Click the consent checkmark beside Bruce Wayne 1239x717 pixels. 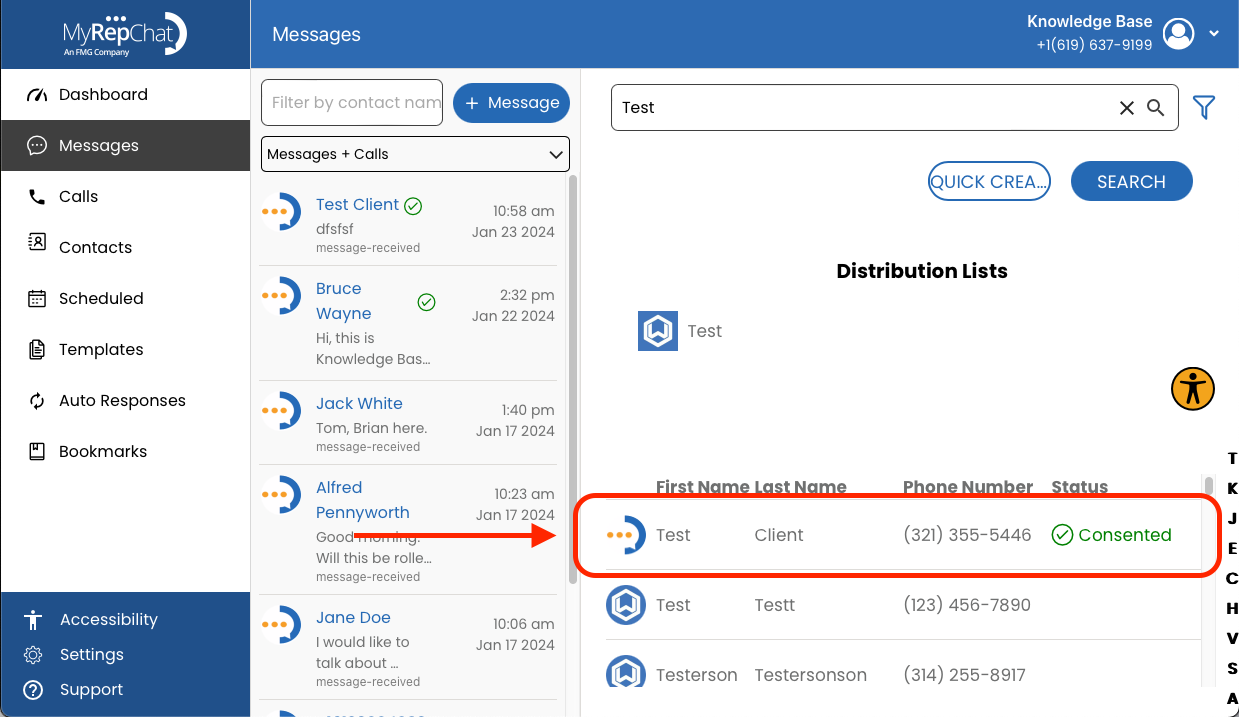click(x=426, y=302)
